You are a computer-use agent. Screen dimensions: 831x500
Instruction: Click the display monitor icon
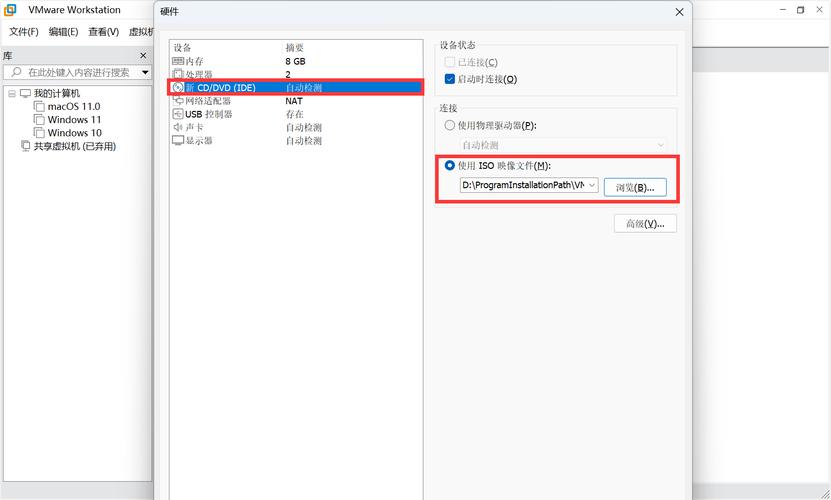178,141
